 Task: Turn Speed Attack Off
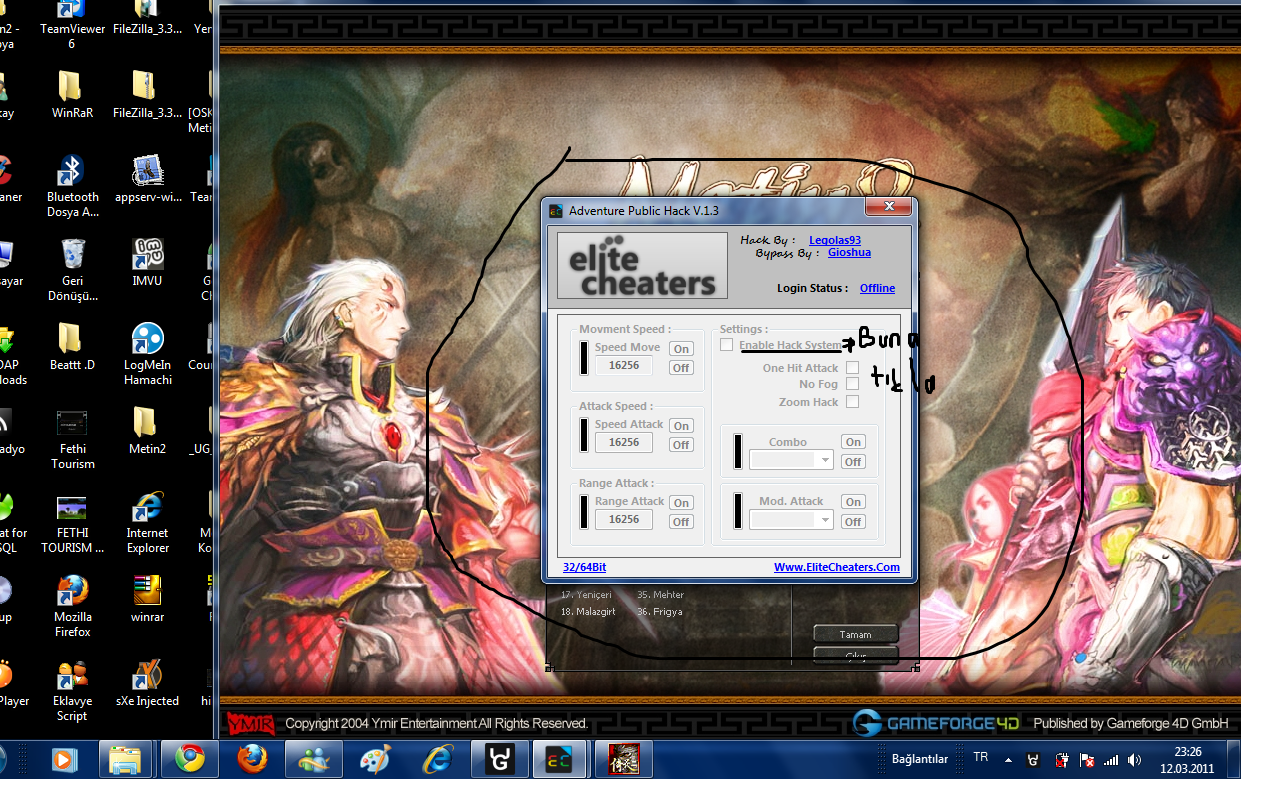681,445
